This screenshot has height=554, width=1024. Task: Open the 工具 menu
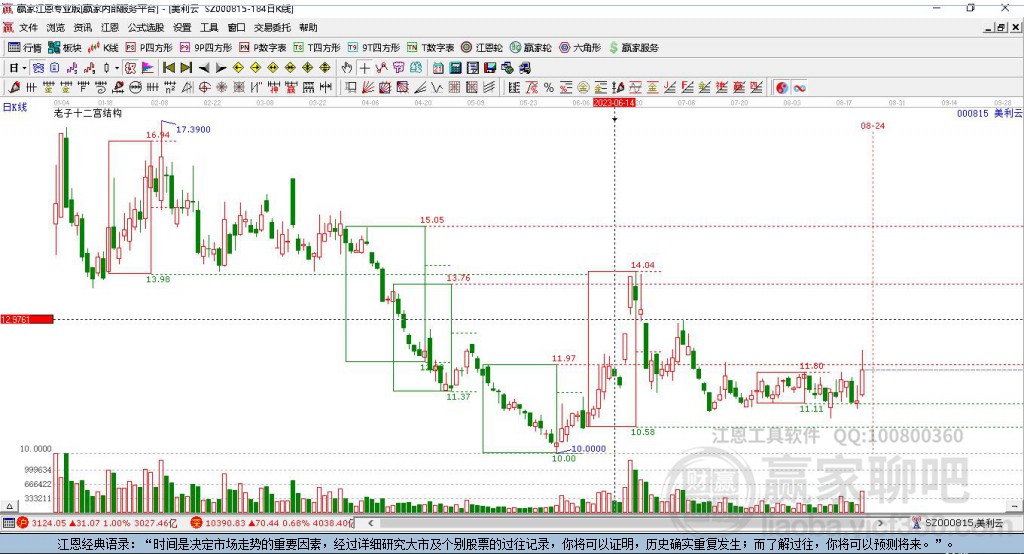(209, 27)
